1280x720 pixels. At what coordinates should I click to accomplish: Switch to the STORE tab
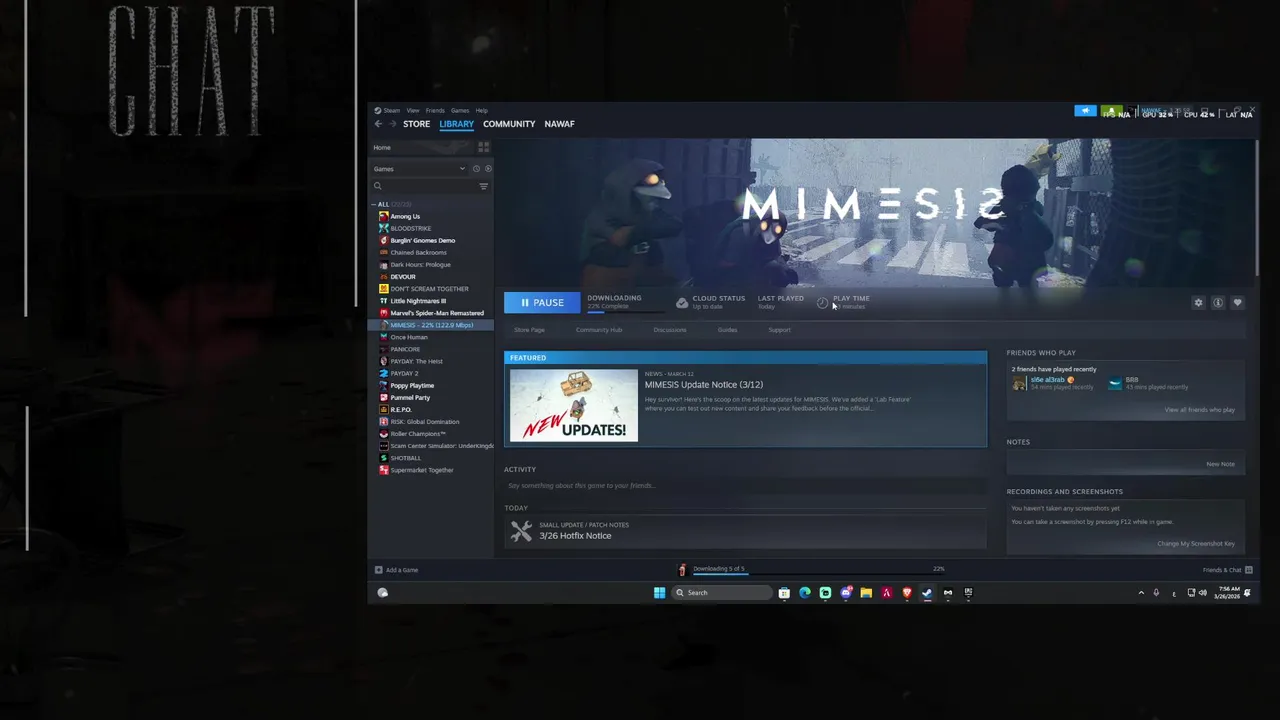pyautogui.click(x=416, y=124)
